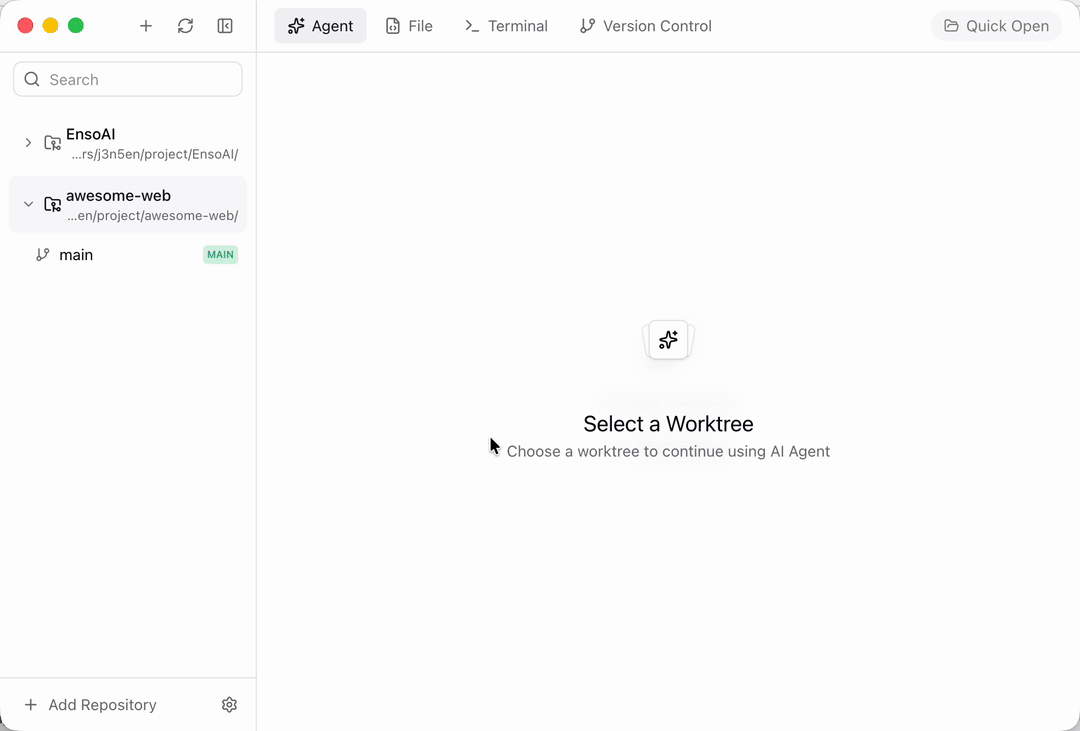
Task: Collapse the awesome-web repository
Action: [28, 203]
